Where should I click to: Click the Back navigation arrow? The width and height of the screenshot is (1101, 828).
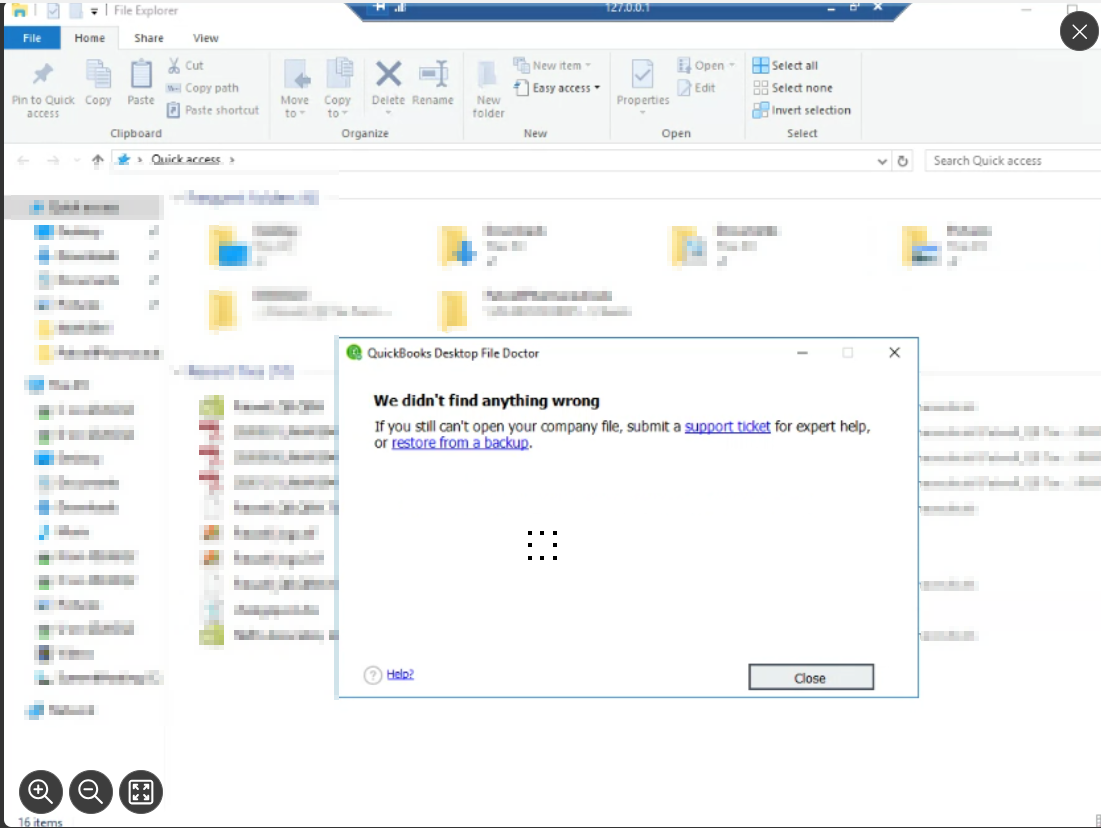(23, 160)
